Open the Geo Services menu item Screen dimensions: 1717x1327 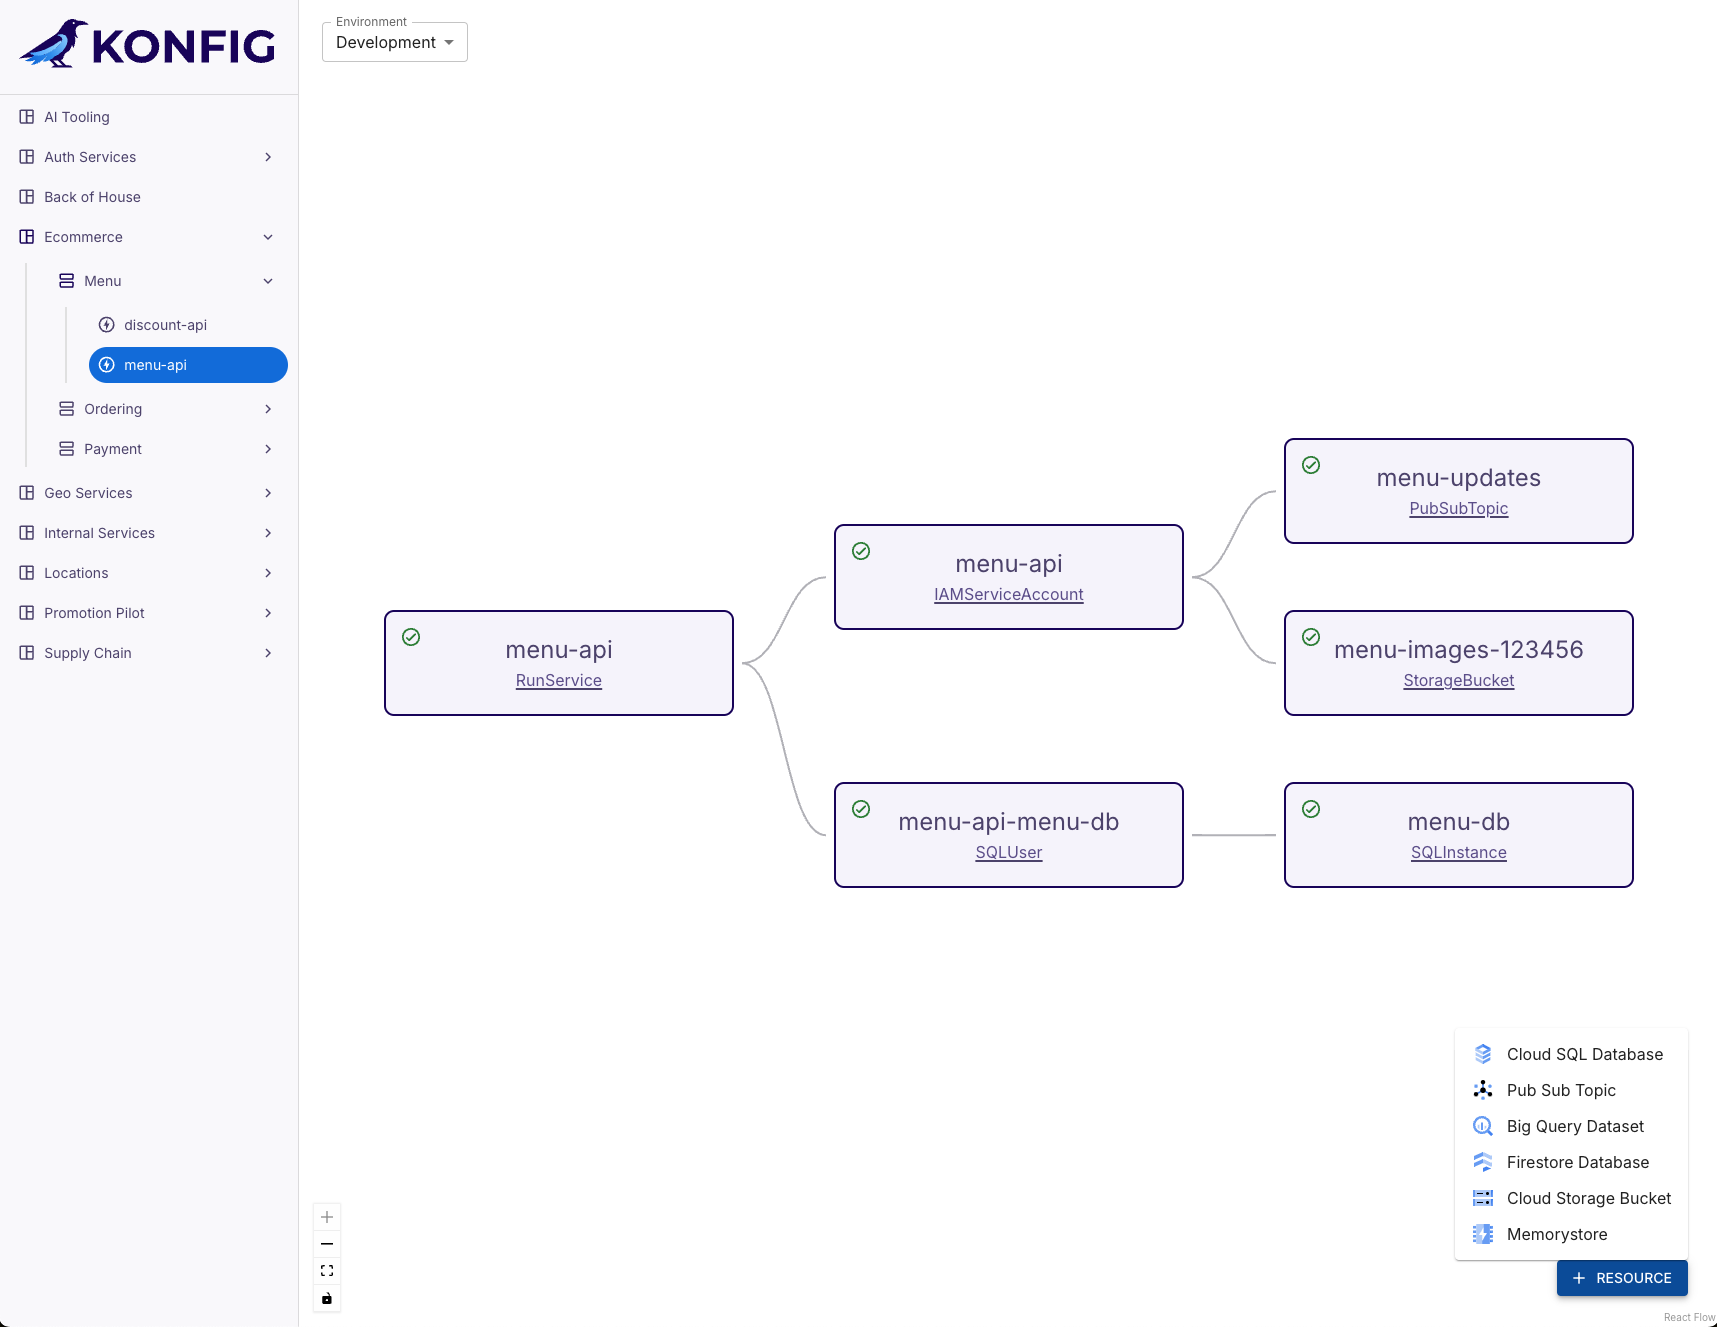(89, 492)
